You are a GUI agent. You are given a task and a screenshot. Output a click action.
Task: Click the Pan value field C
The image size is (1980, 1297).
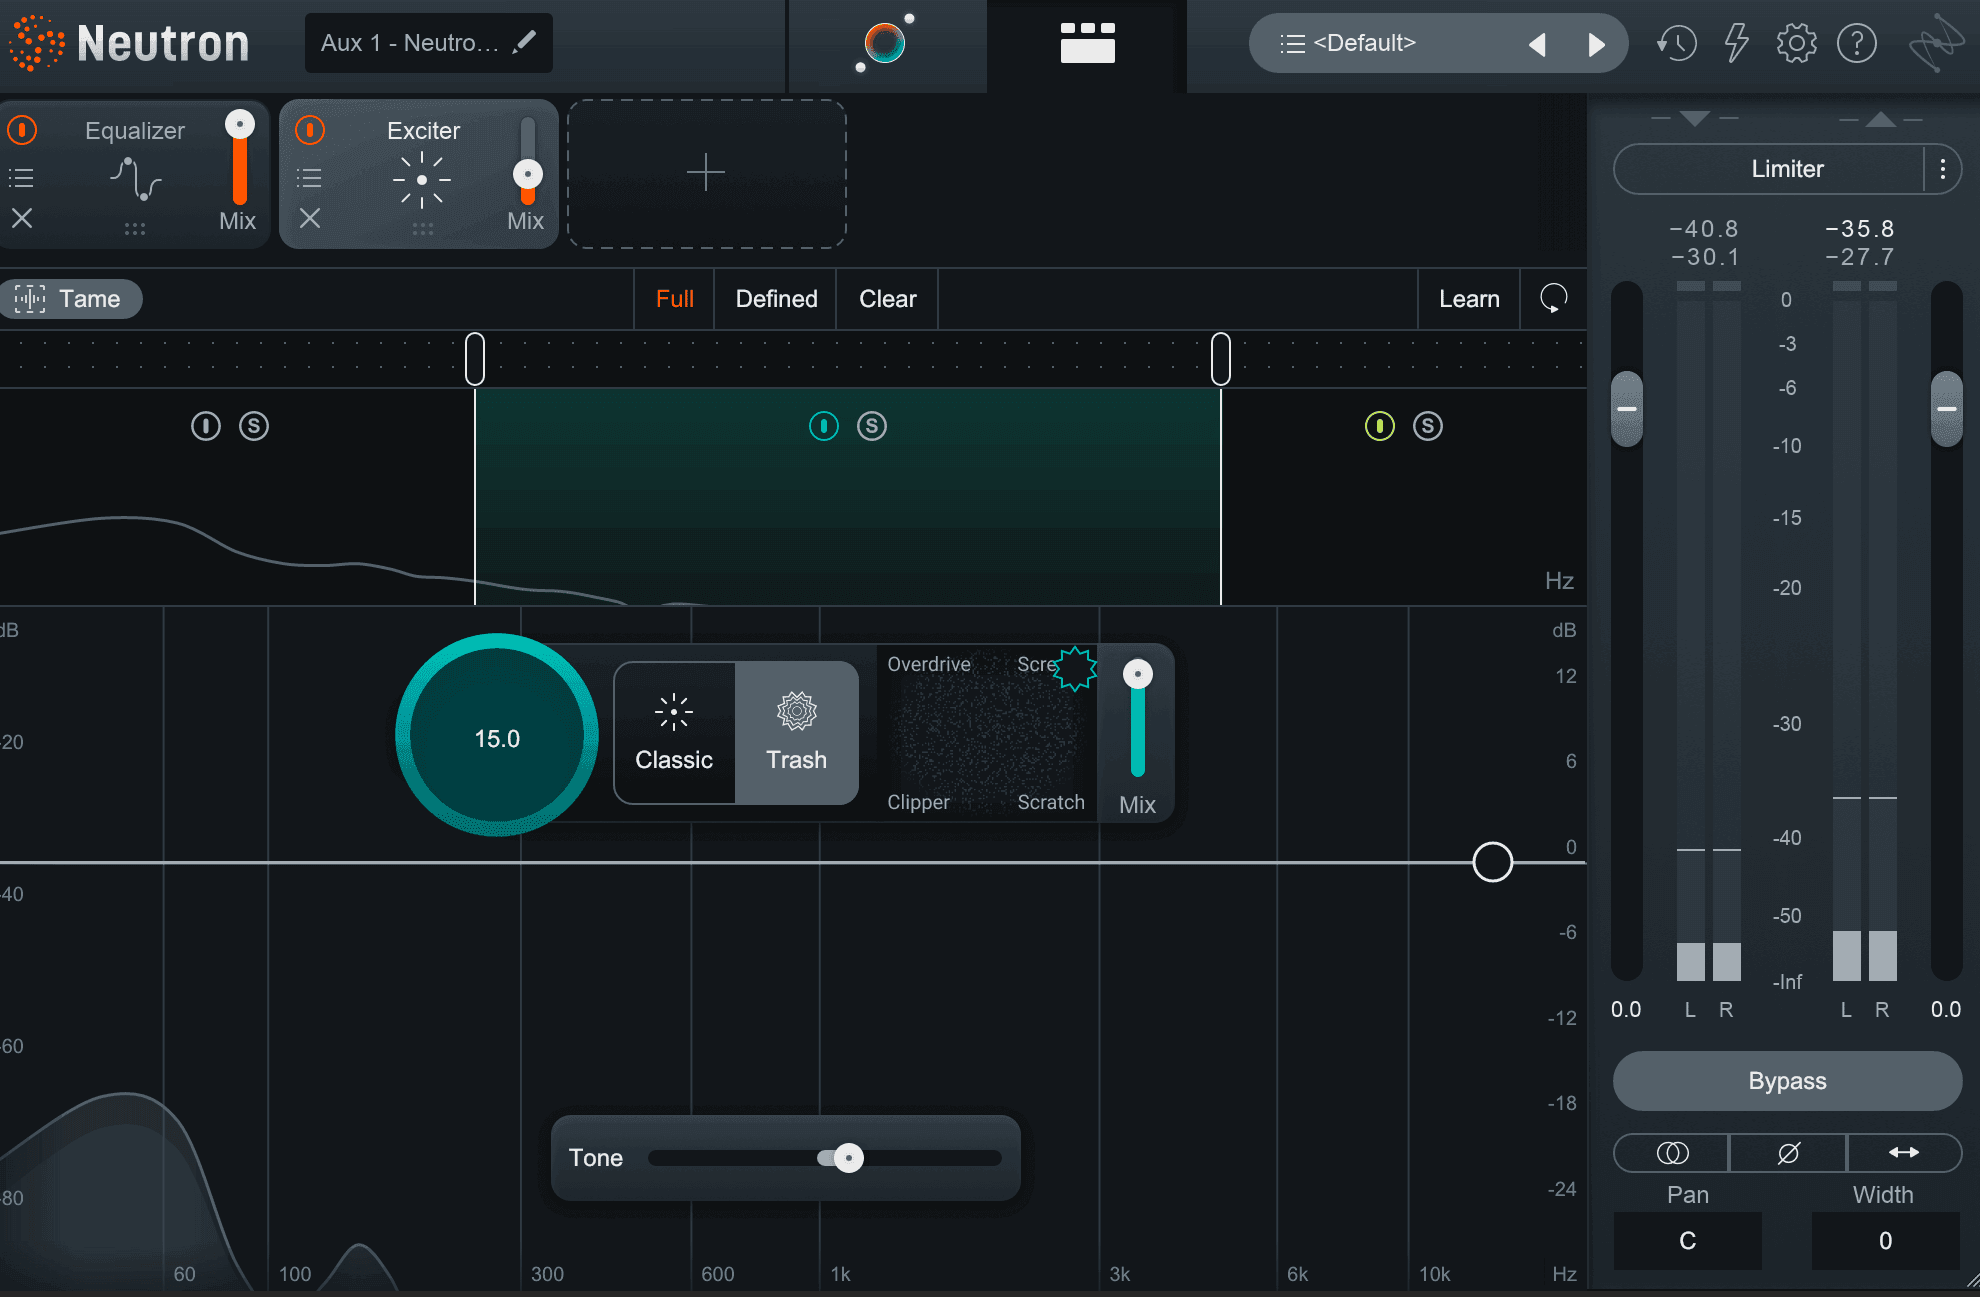[x=1687, y=1240]
